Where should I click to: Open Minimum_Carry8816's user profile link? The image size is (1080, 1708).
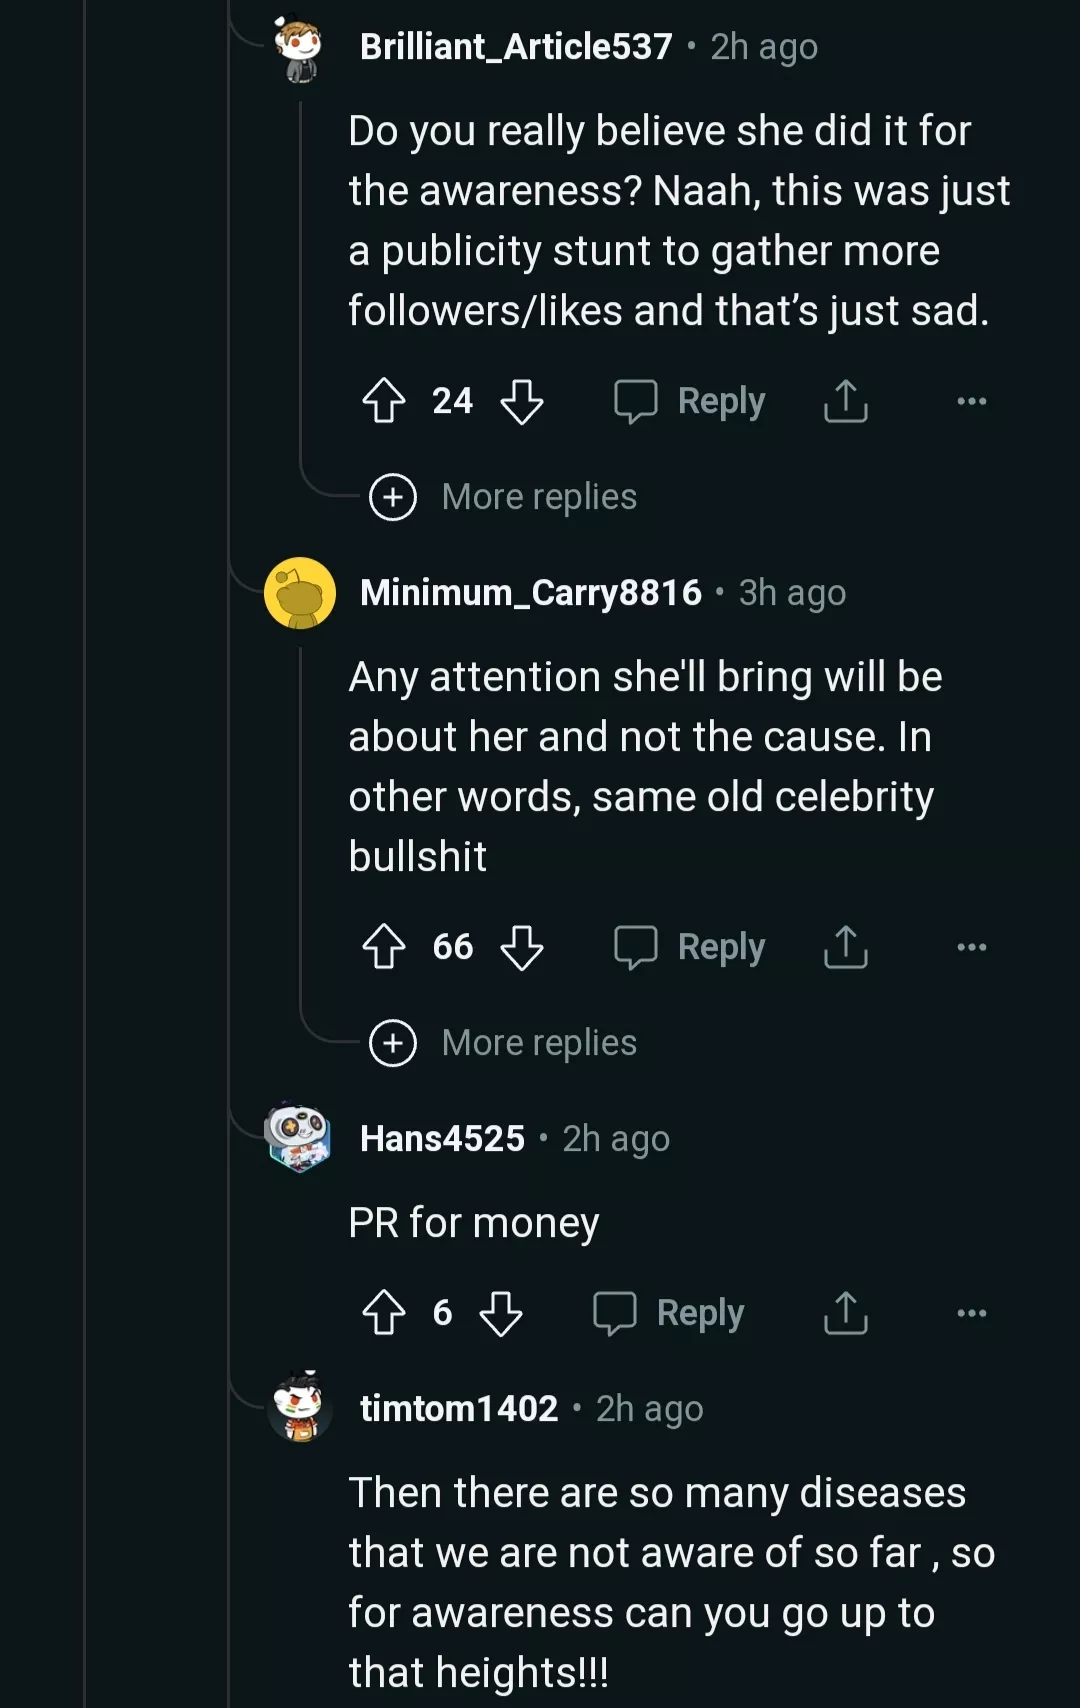pyautogui.click(x=531, y=593)
